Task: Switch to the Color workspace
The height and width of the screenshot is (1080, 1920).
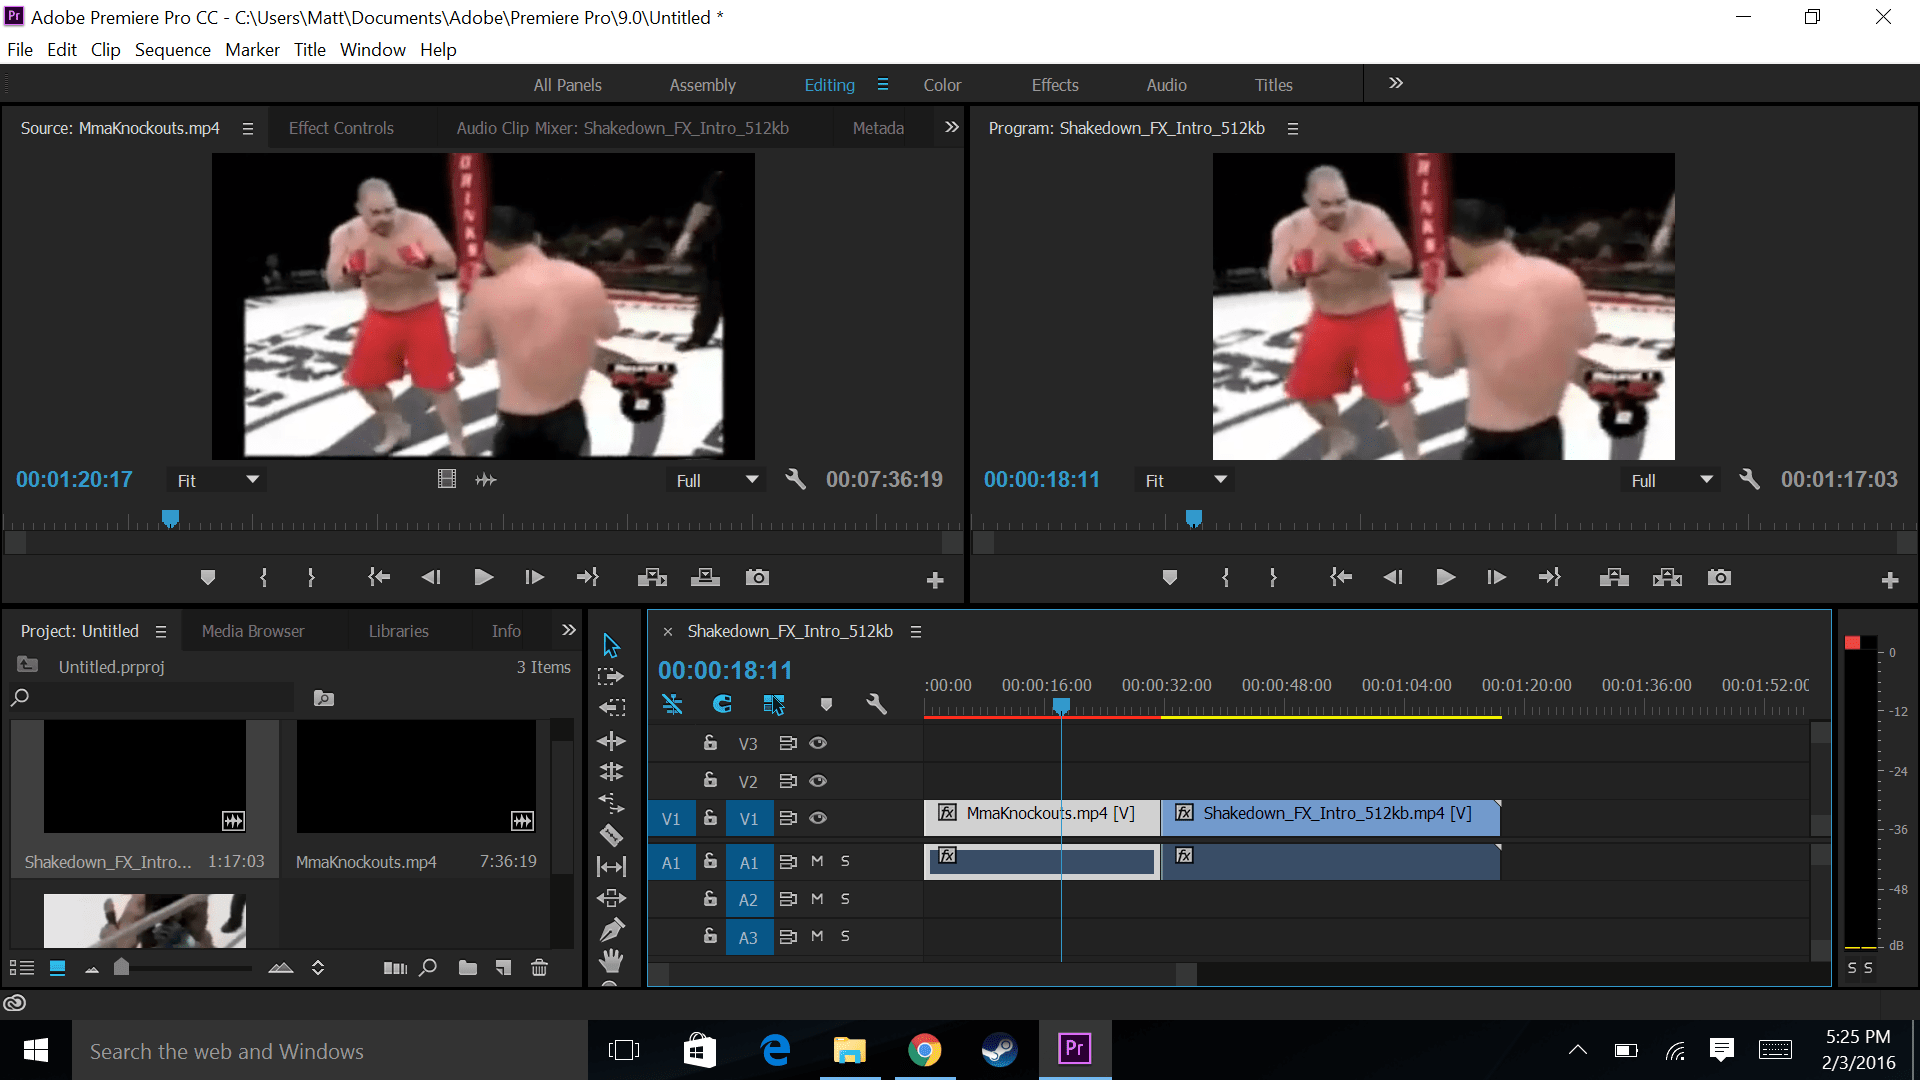Action: pyautogui.click(x=941, y=85)
